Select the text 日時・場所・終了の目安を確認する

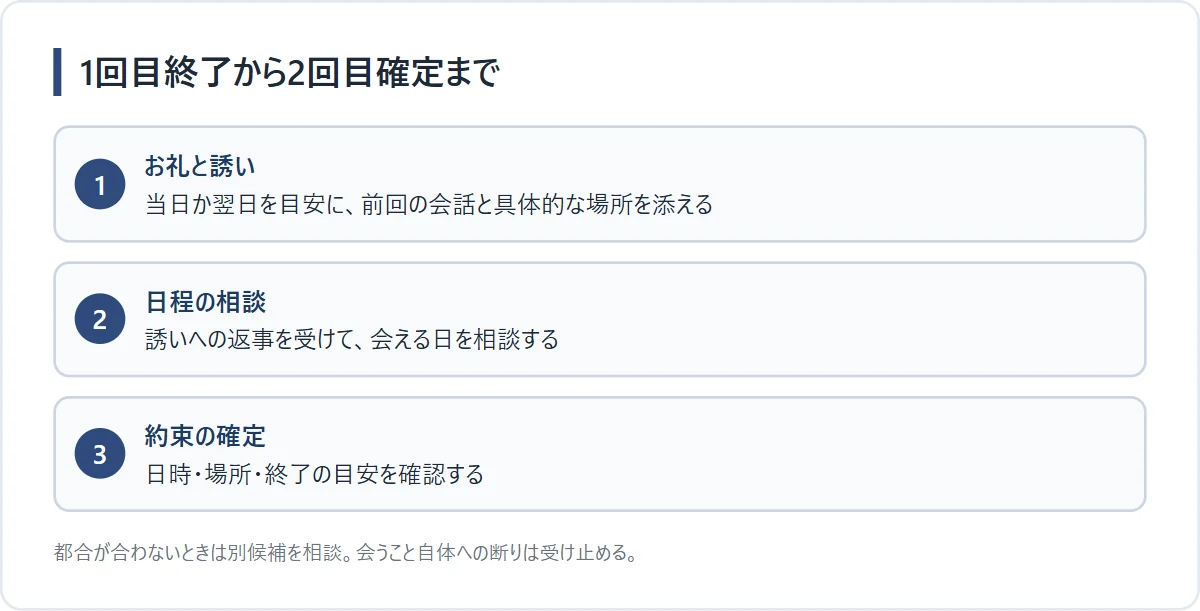tap(314, 474)
